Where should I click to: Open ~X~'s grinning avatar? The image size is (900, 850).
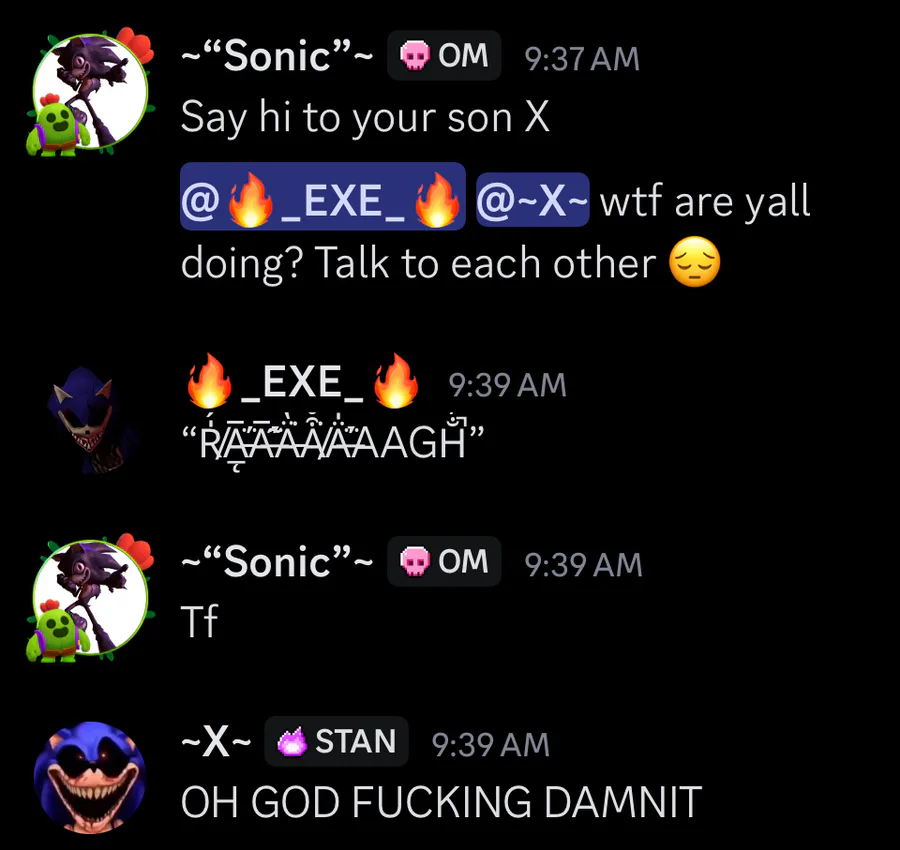(x=90, y=777)
